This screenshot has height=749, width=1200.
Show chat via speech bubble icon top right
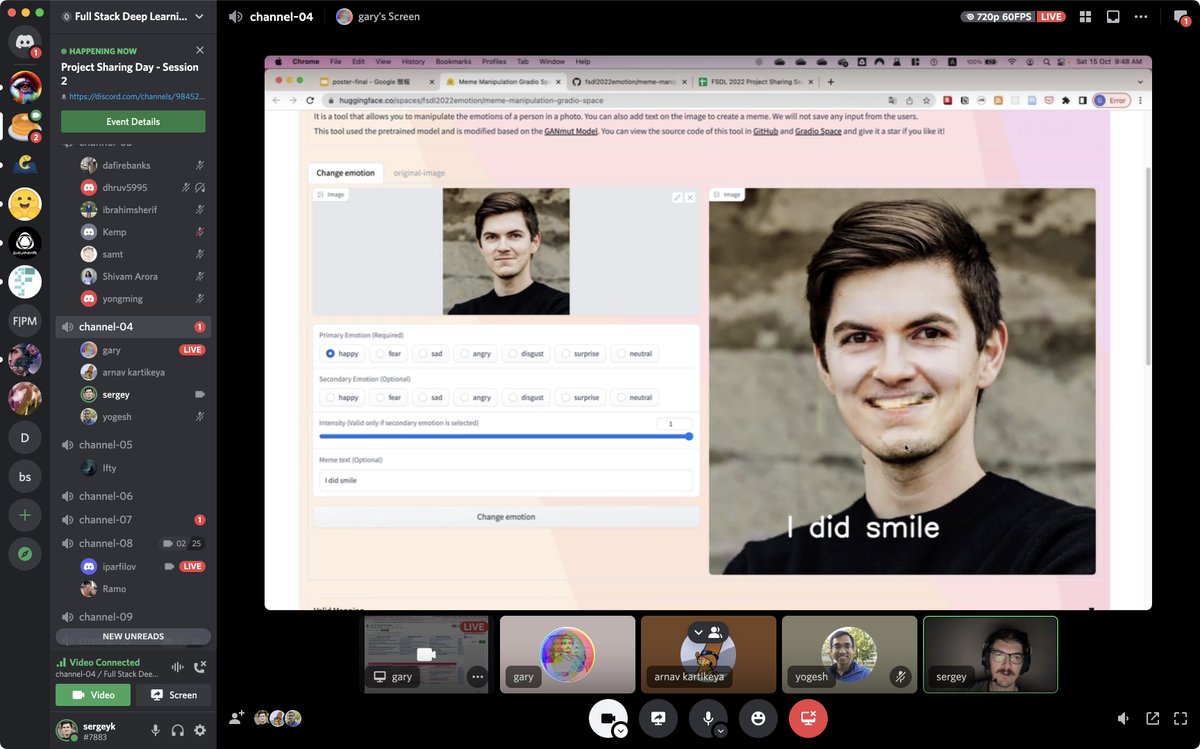1180,17
